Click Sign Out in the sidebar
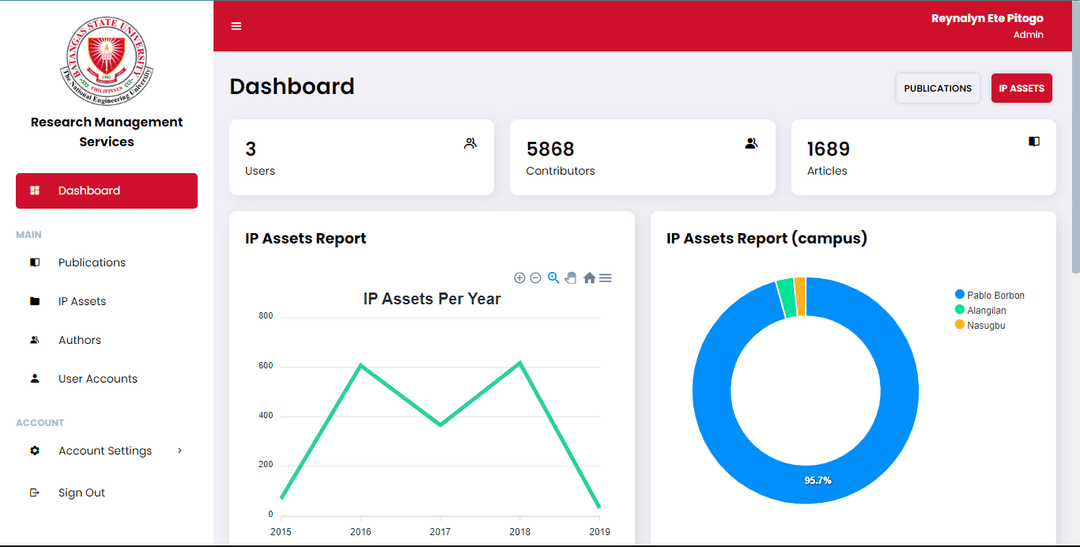 81,493
